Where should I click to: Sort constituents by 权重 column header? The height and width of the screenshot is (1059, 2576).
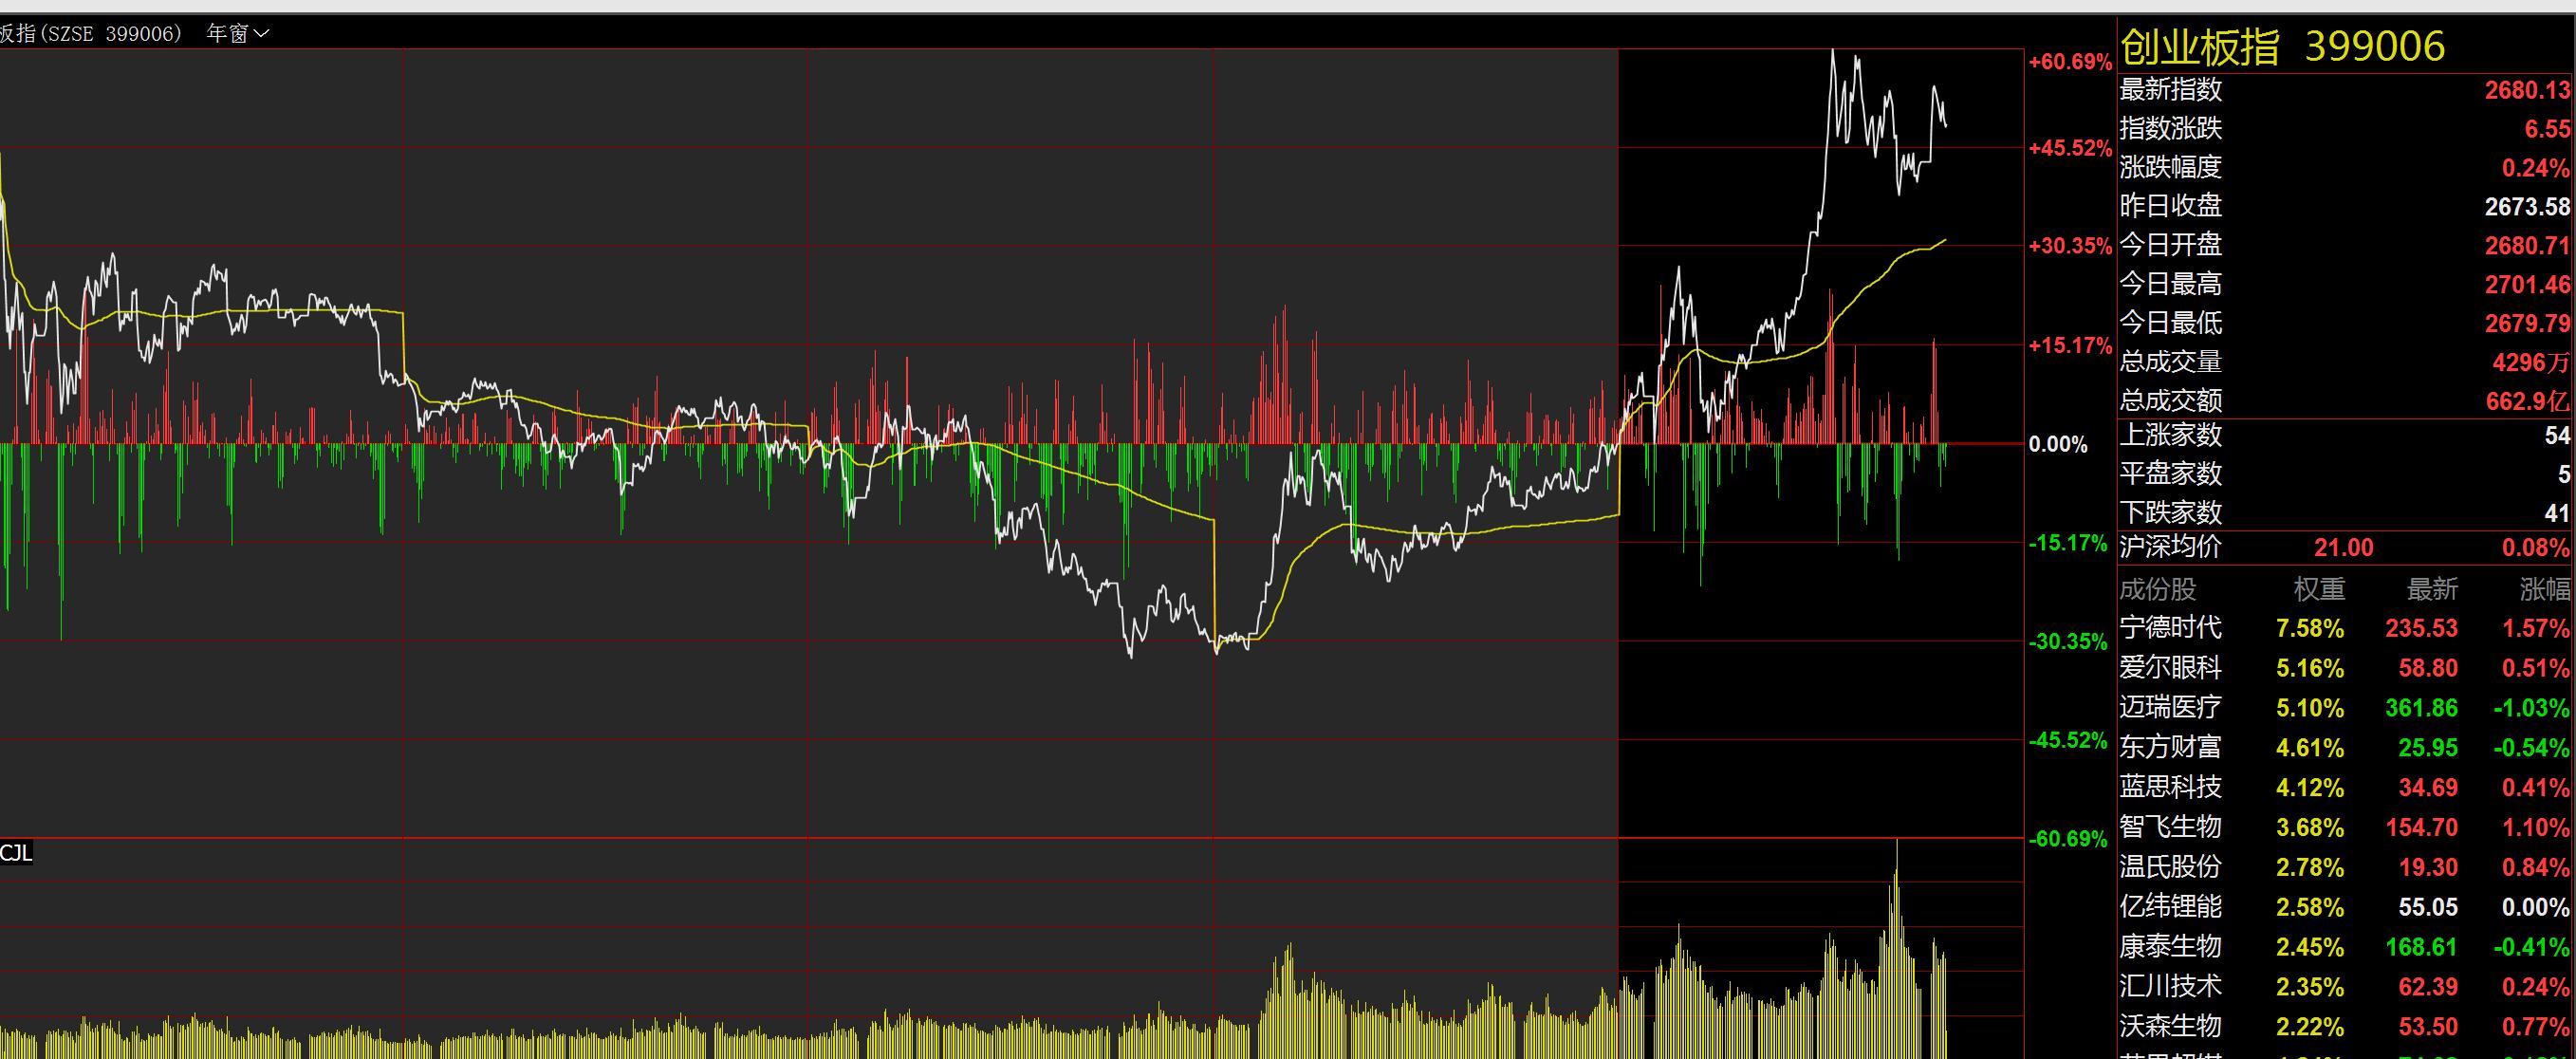pyautogui.click(x=2318, y=590)
